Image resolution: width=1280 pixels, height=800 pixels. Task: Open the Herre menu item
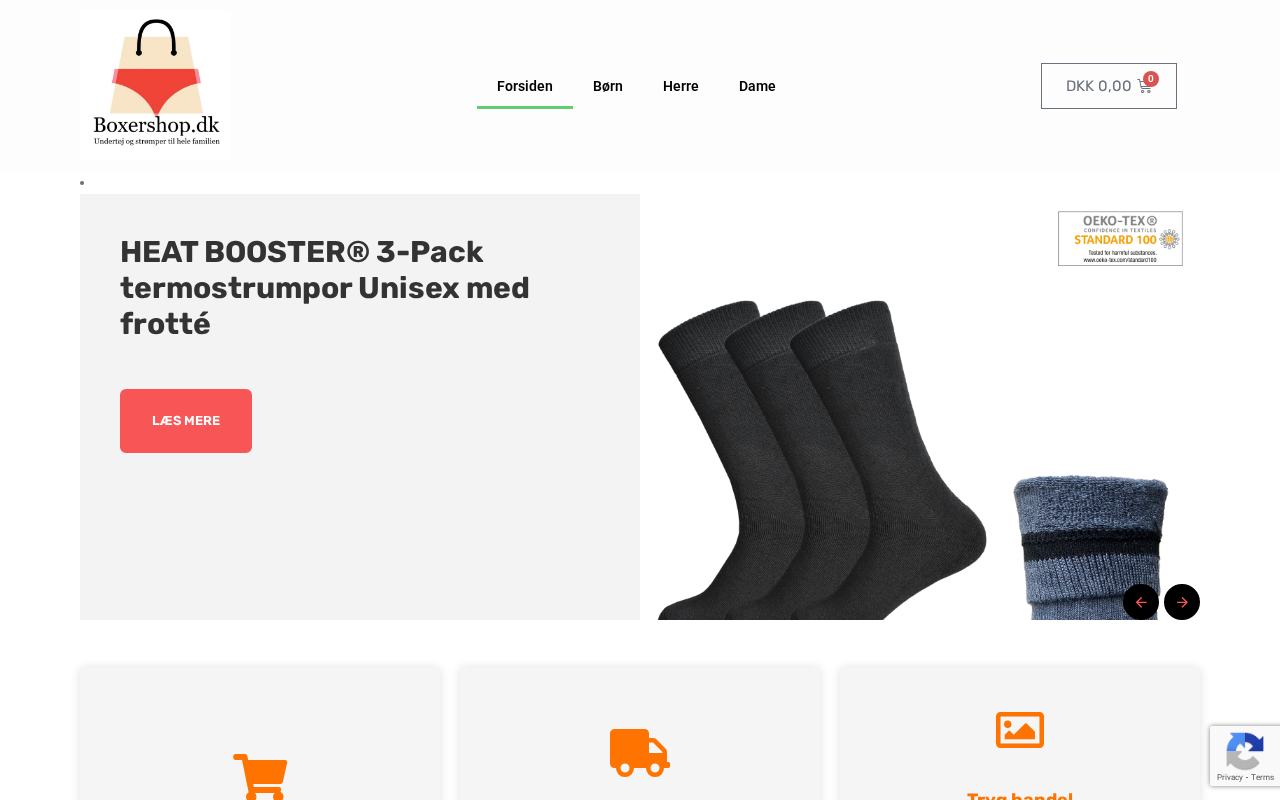[x=681, y=86]
